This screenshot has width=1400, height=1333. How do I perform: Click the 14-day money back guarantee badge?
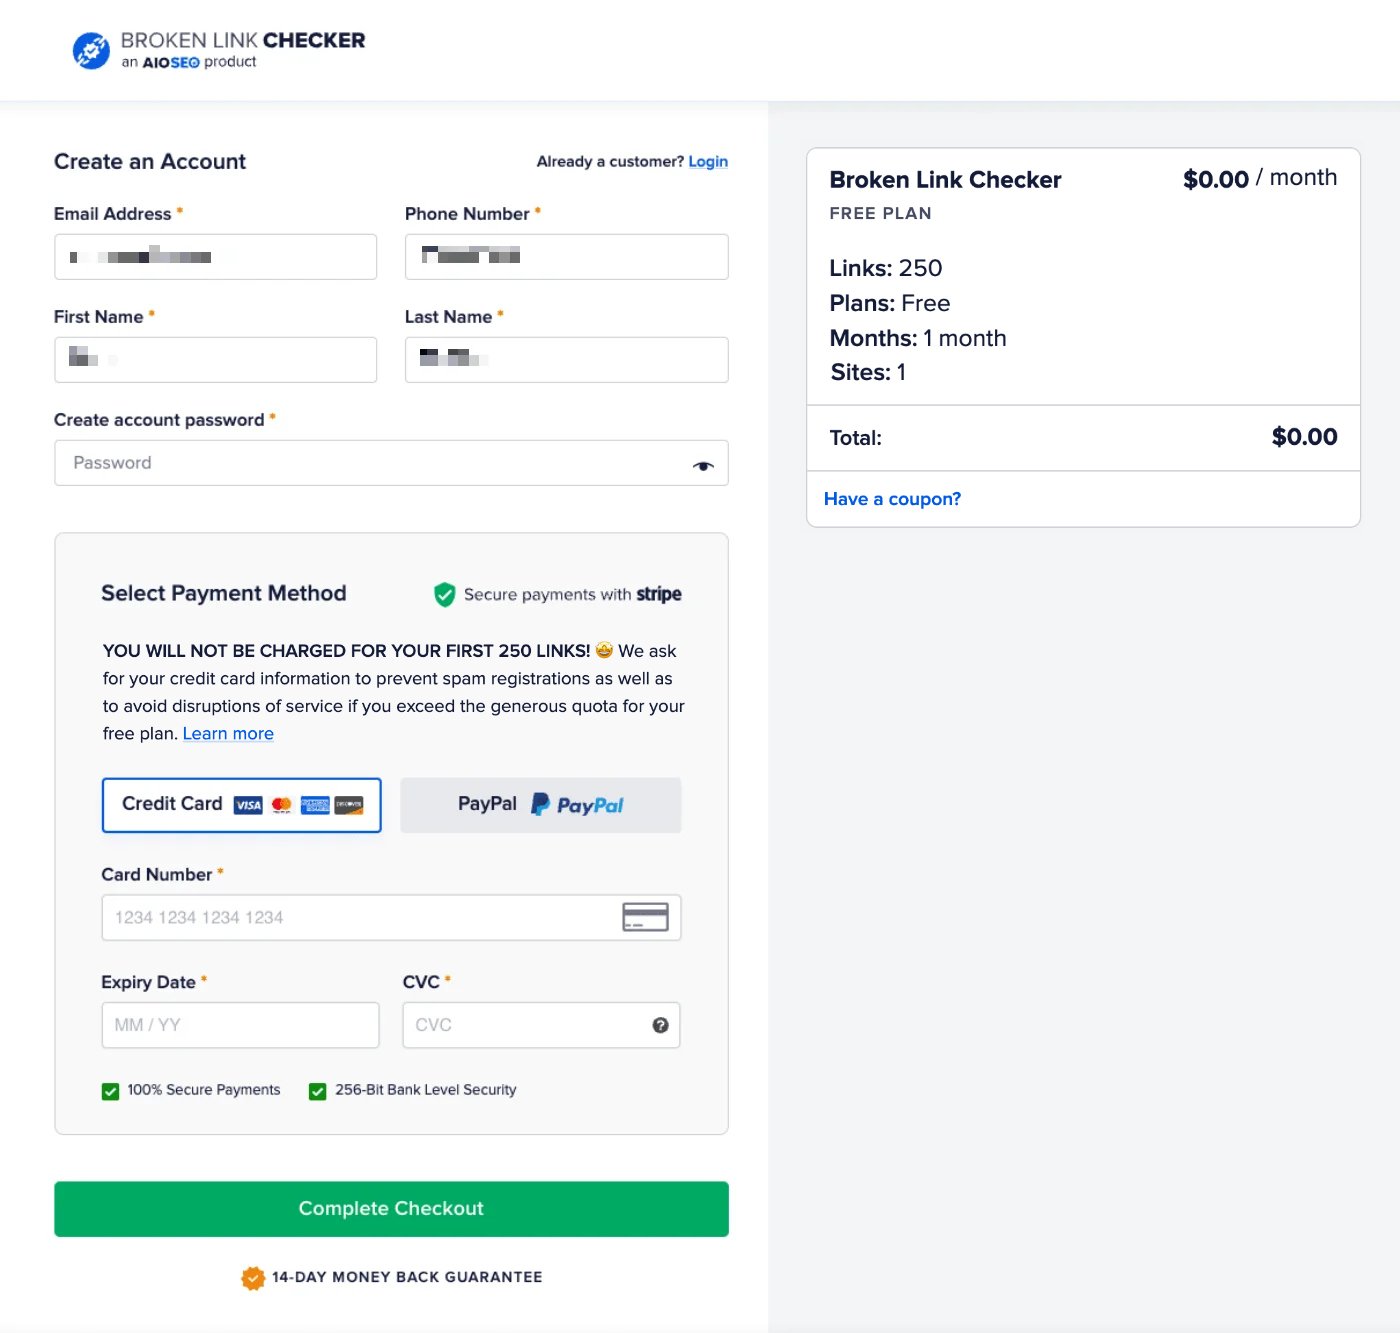tap(253, 1277)
